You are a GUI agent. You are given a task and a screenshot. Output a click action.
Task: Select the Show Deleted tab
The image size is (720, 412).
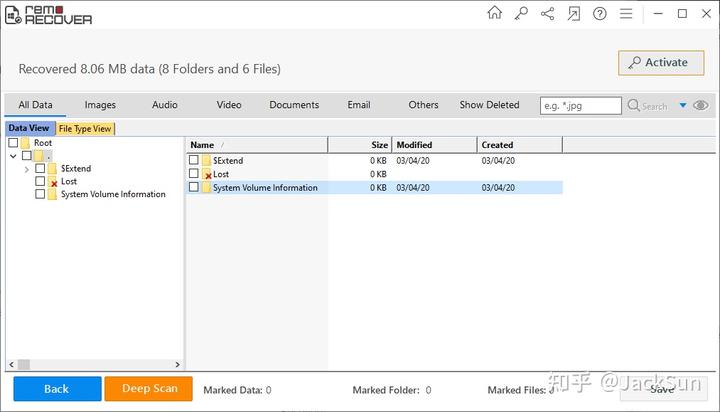click(489, 105)
